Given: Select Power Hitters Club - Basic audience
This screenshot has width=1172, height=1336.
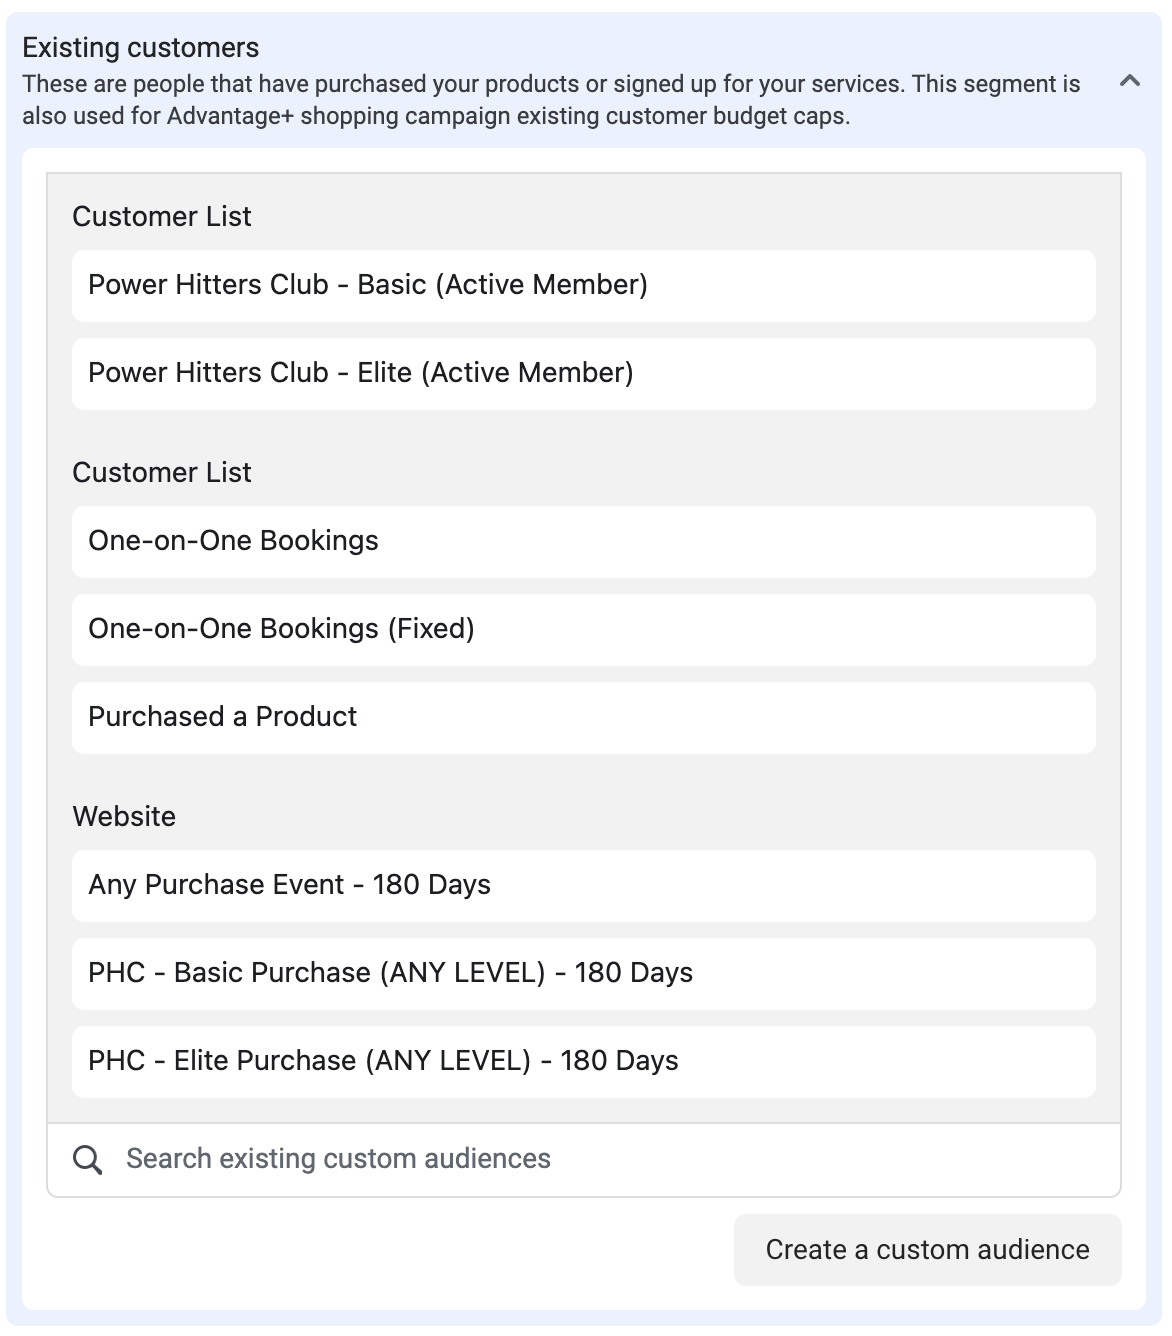Looking at the screenshot, I should click(x=584, y=286).
